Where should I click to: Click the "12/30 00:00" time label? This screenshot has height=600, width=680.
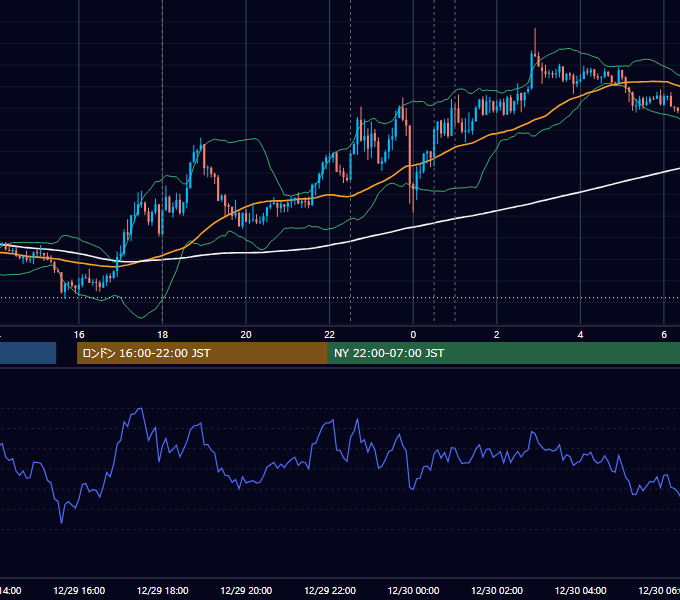click(x=413, y=591)
